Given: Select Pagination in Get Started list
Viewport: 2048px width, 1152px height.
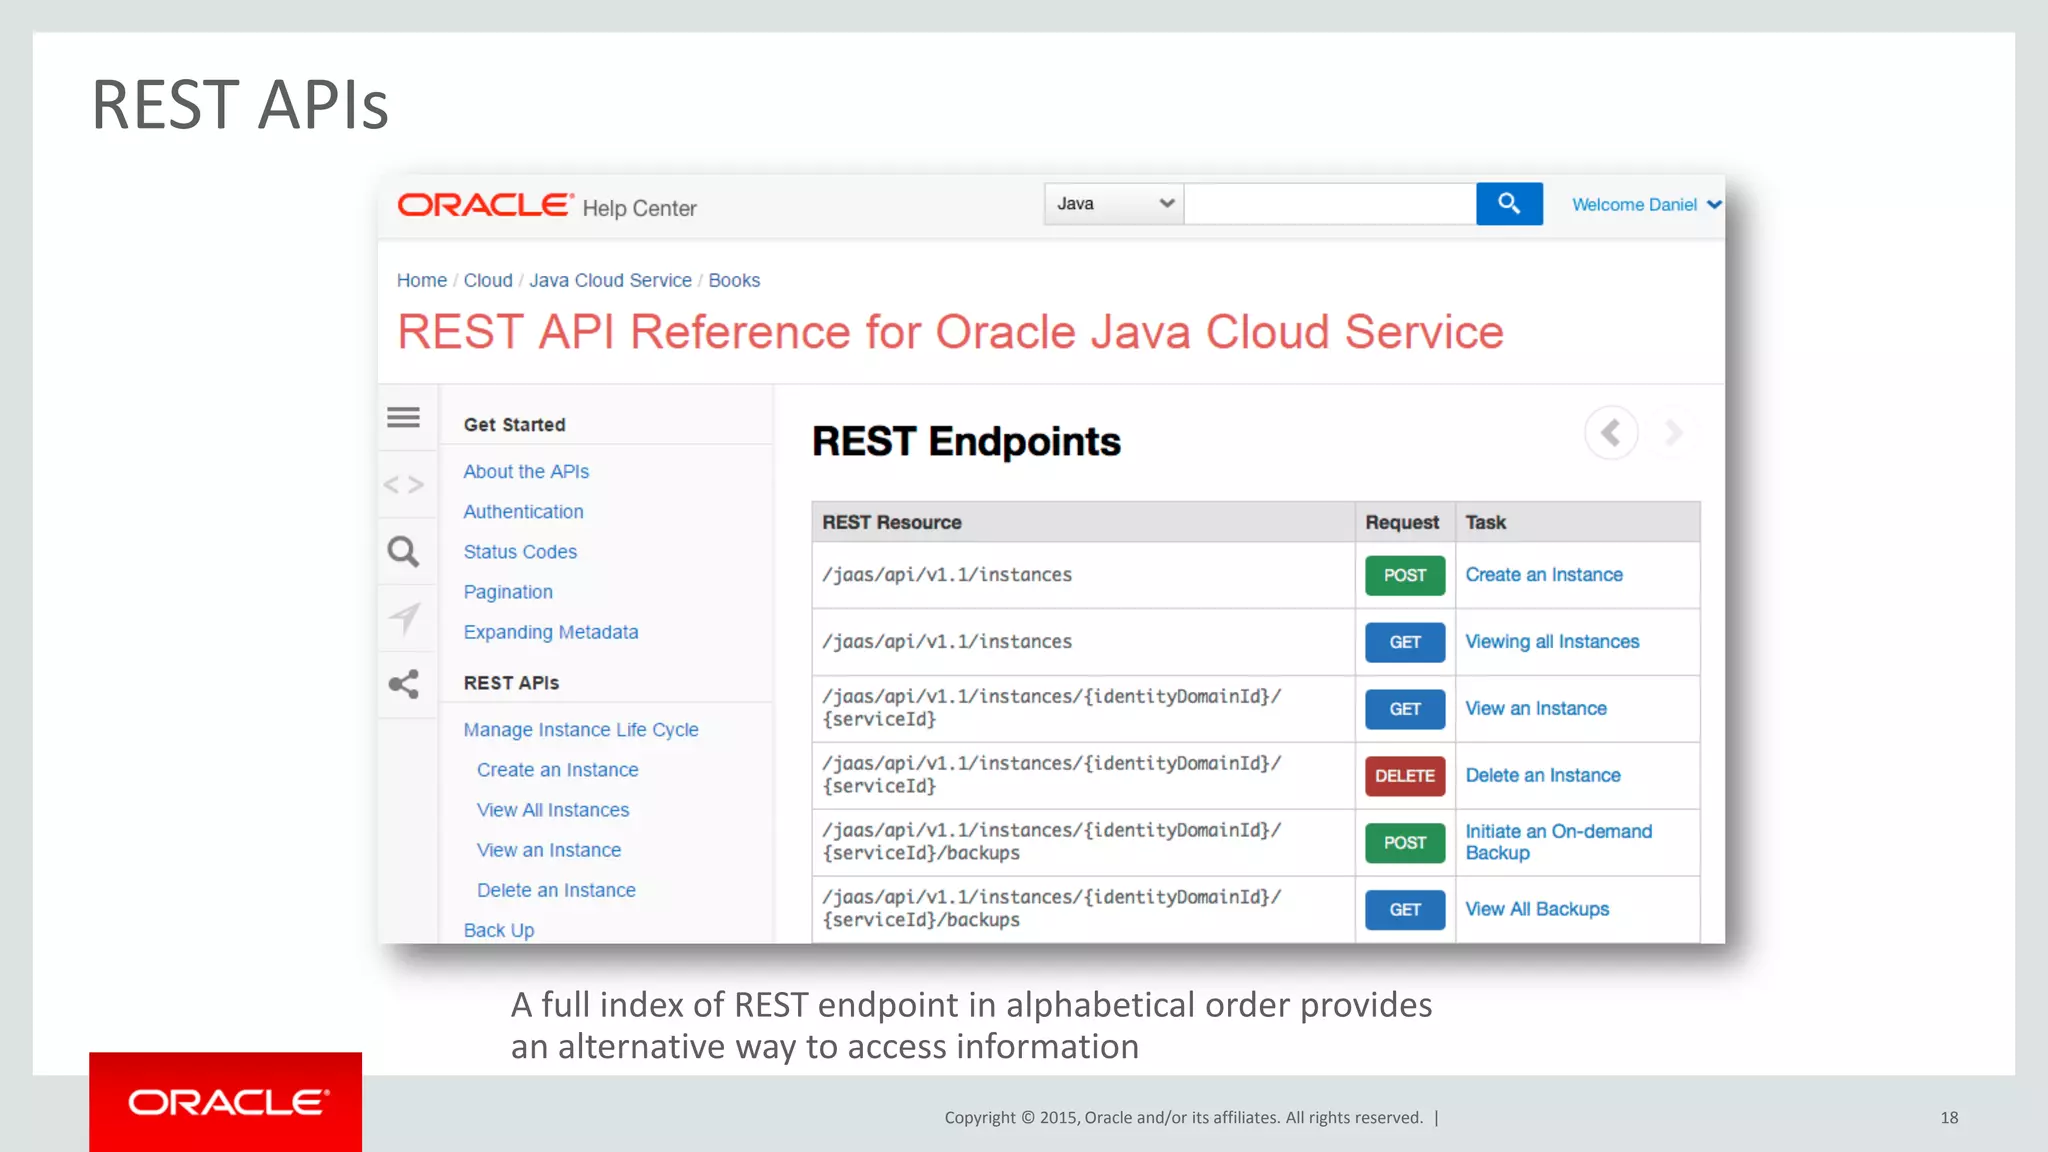Looking at the screenshot, I should tap(508, 592).
